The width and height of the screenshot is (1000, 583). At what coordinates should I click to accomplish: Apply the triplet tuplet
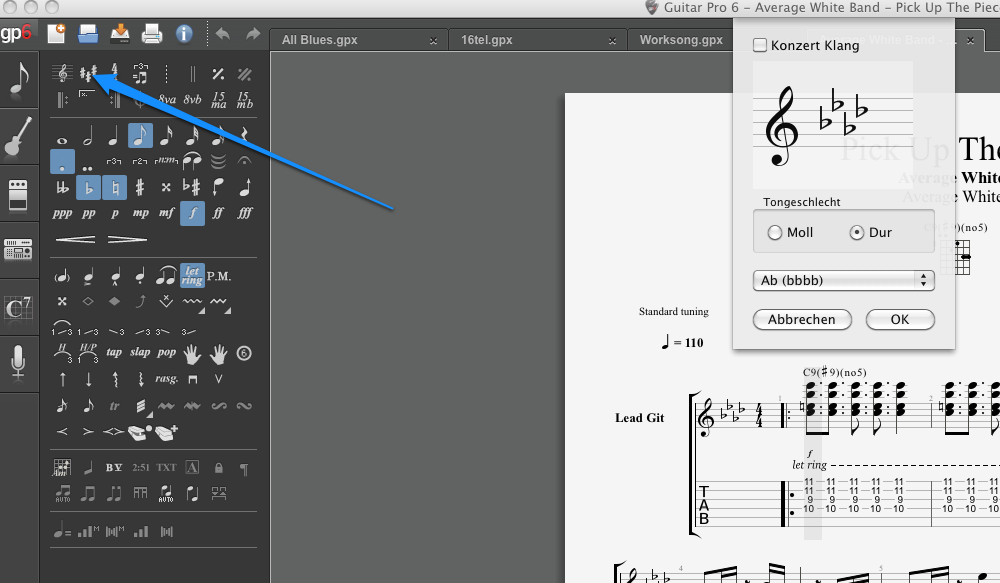click(114, 161)
